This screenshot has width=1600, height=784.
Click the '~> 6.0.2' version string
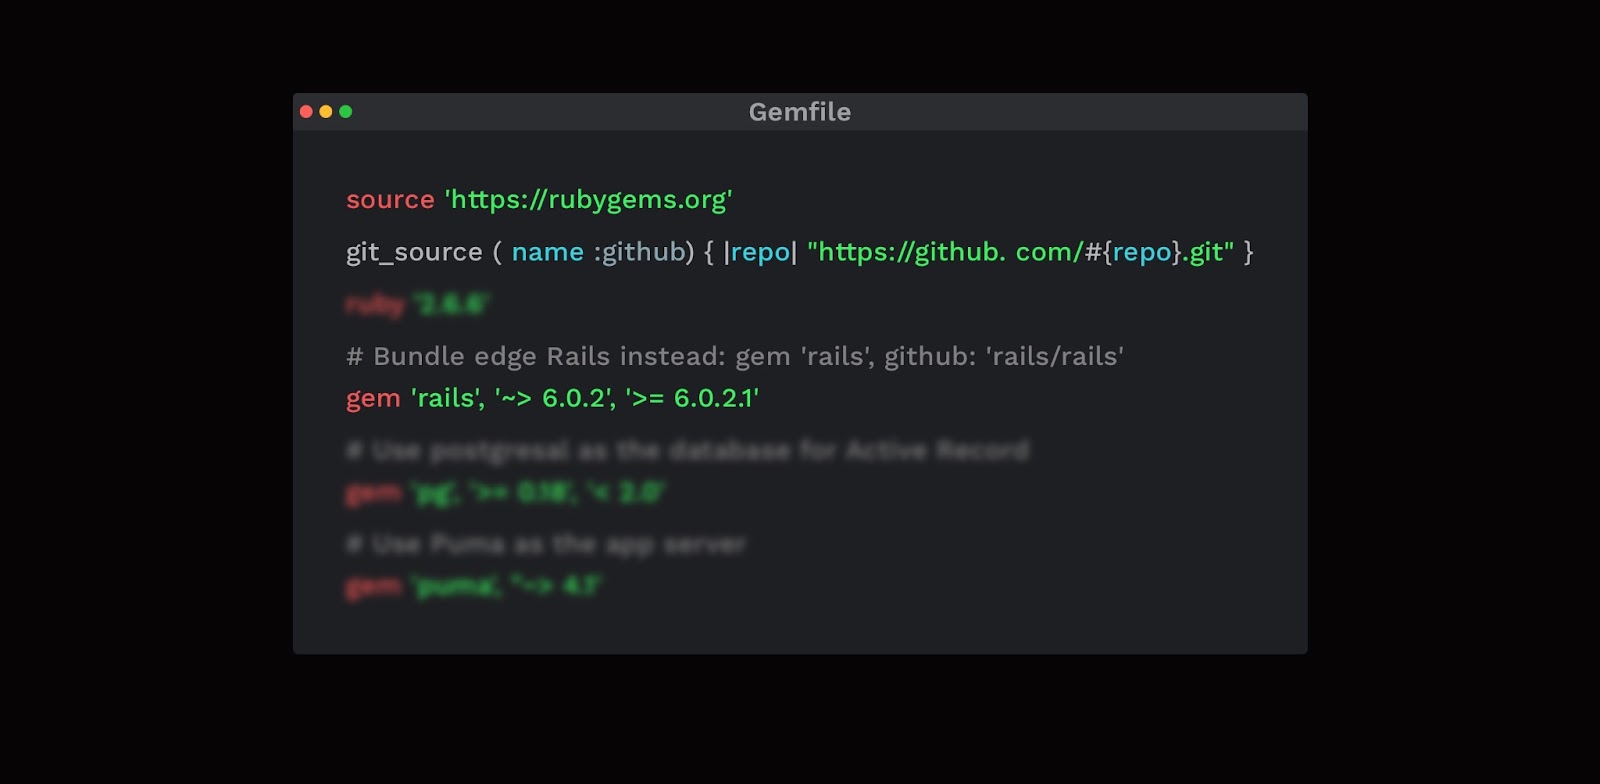(555, 398)
